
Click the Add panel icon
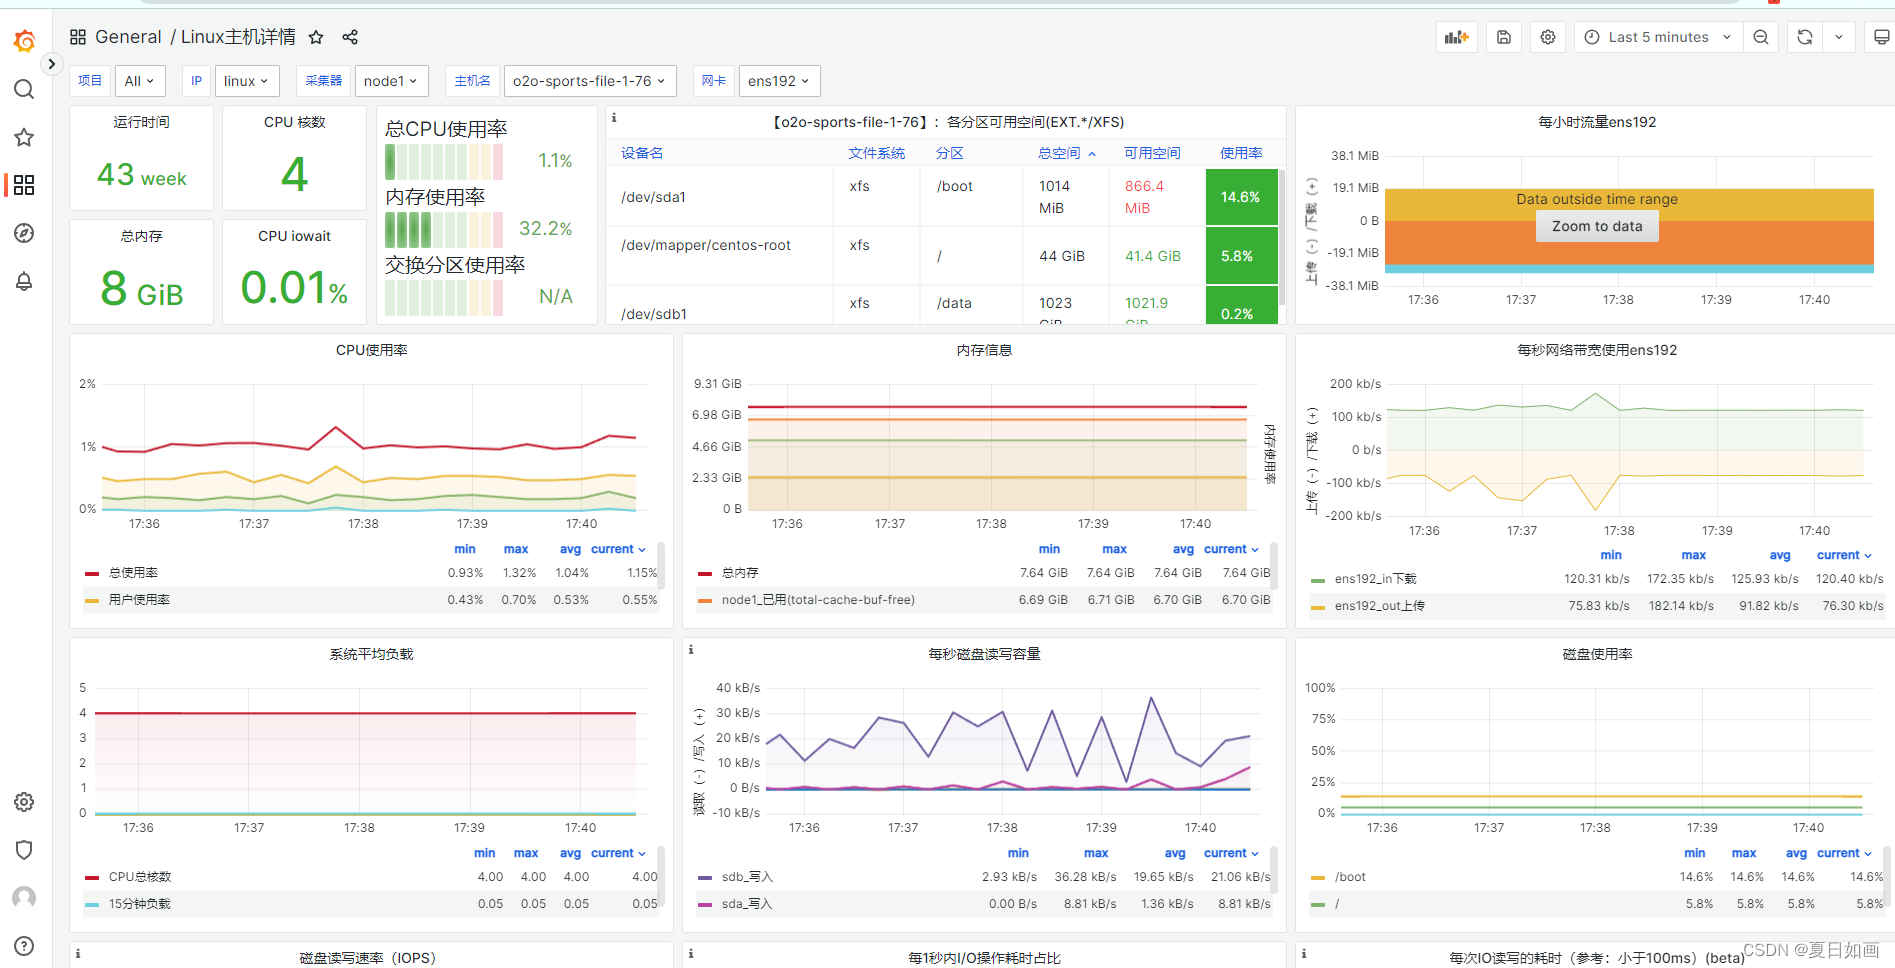pos(1456,37)
